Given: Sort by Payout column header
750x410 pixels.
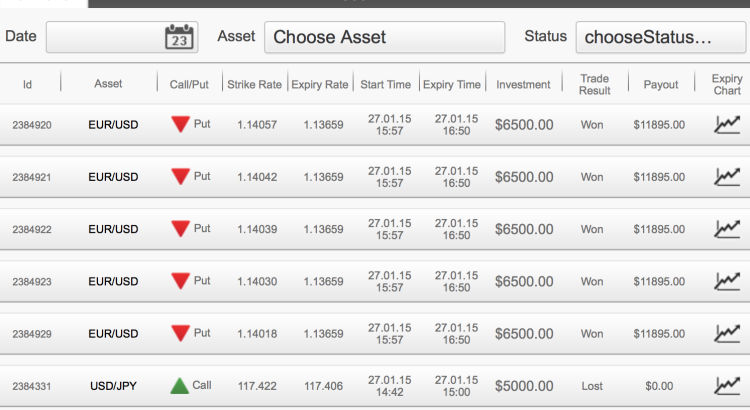Looking at the screenshot, I should [x=661, y=85].
